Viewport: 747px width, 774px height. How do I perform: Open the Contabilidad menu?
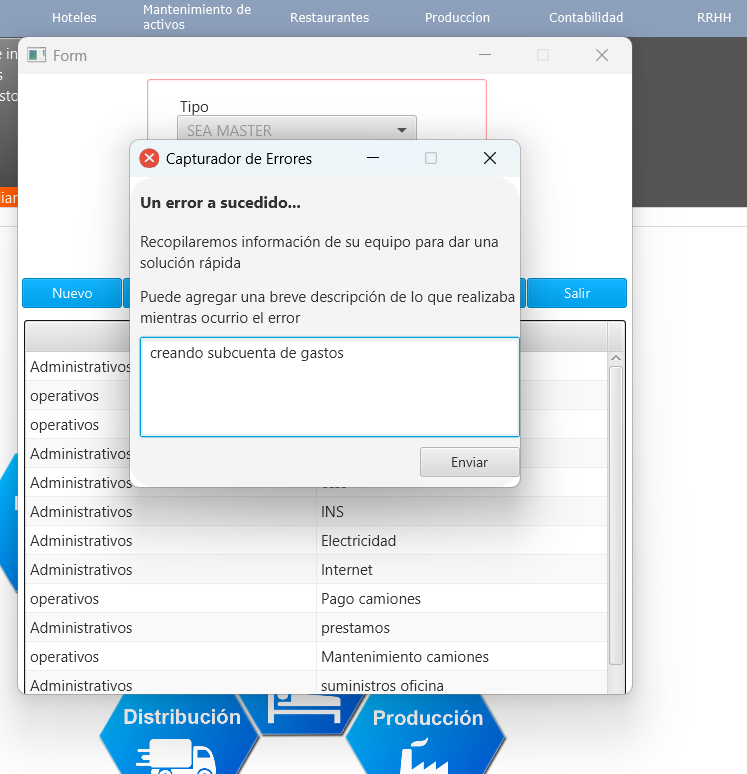coord(586,18)
